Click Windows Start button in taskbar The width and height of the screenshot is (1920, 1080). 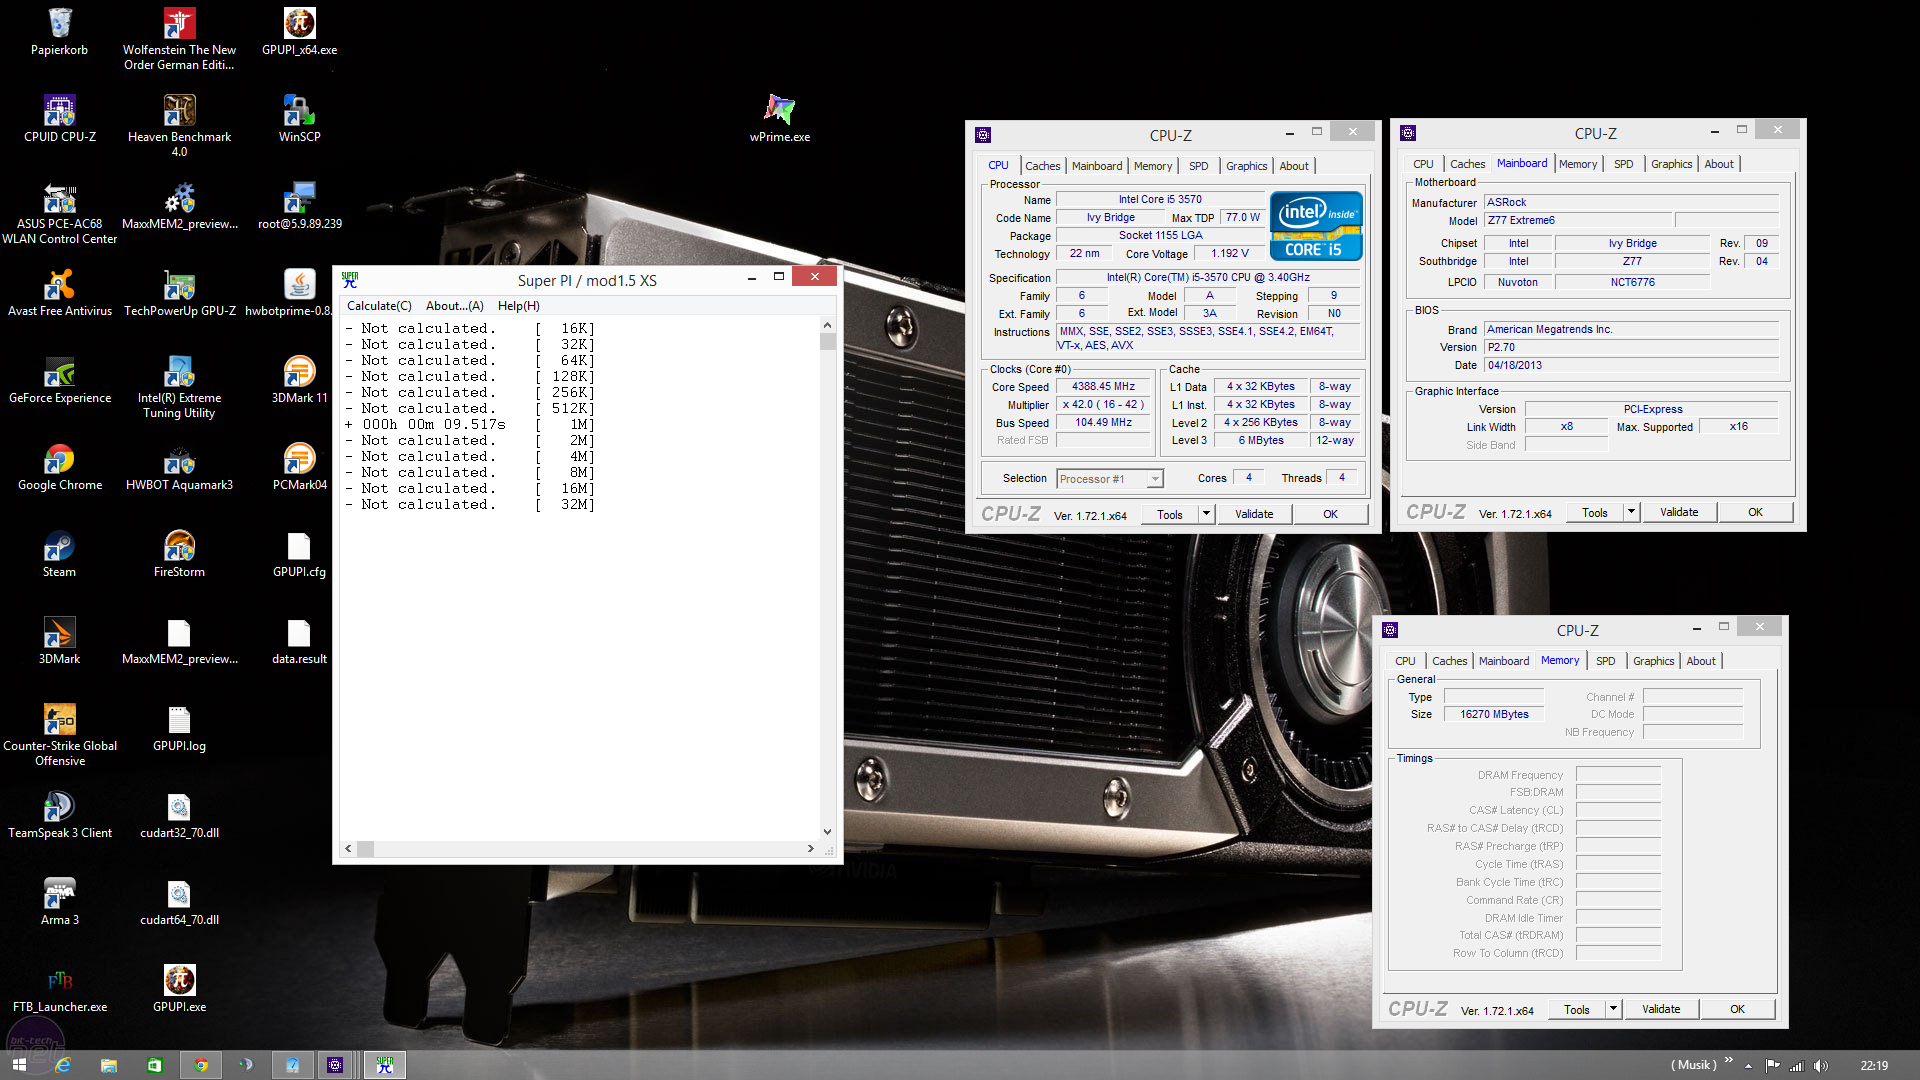click(19, 1065)
